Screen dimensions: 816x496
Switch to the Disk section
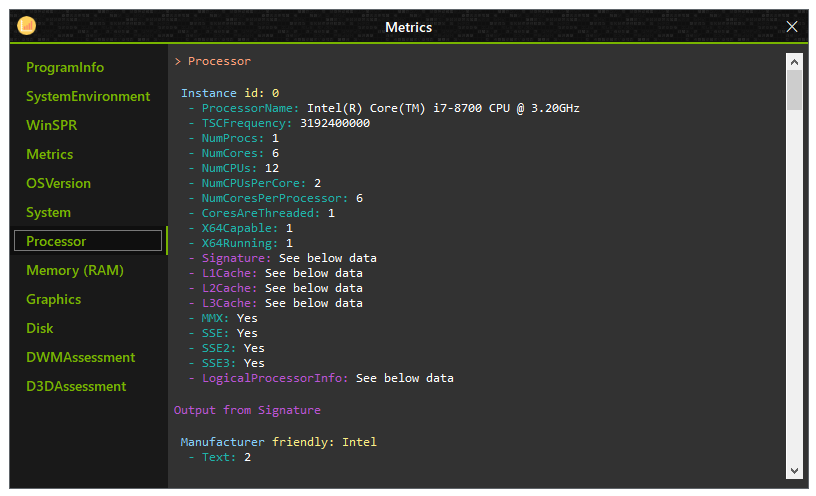point(40,328)
